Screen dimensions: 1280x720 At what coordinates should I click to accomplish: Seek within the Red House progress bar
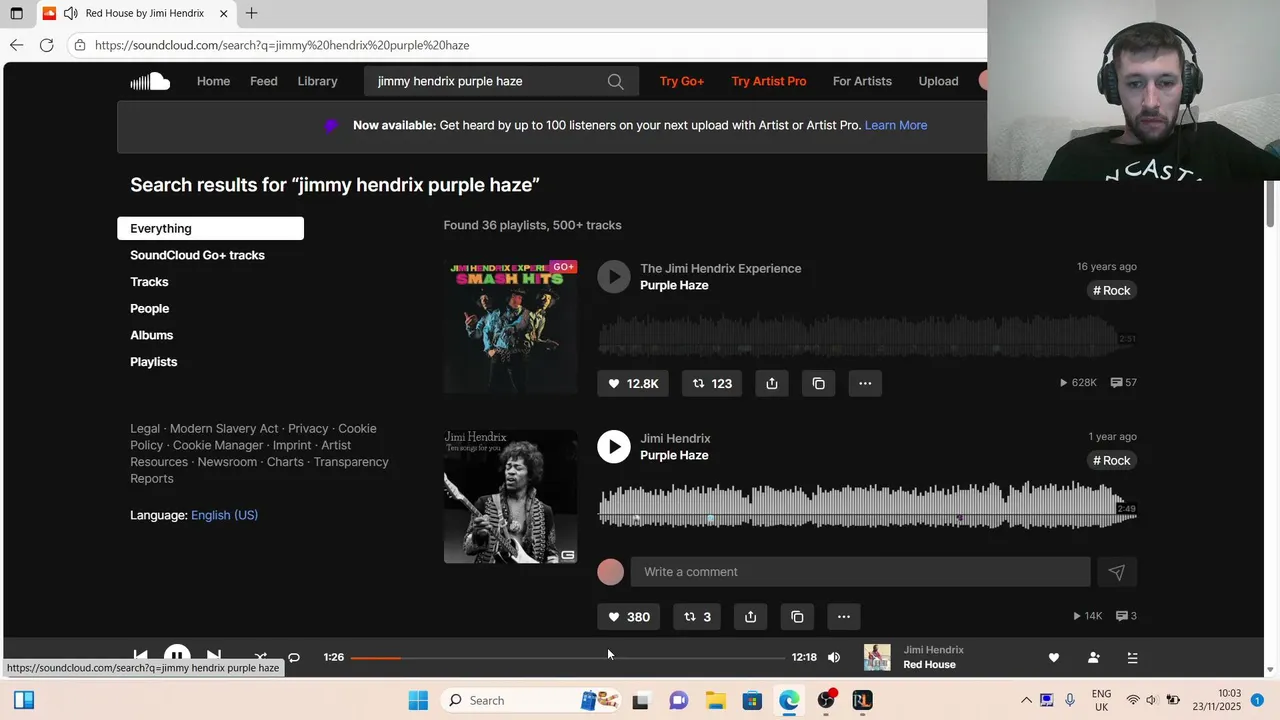(x=568, y=657)
